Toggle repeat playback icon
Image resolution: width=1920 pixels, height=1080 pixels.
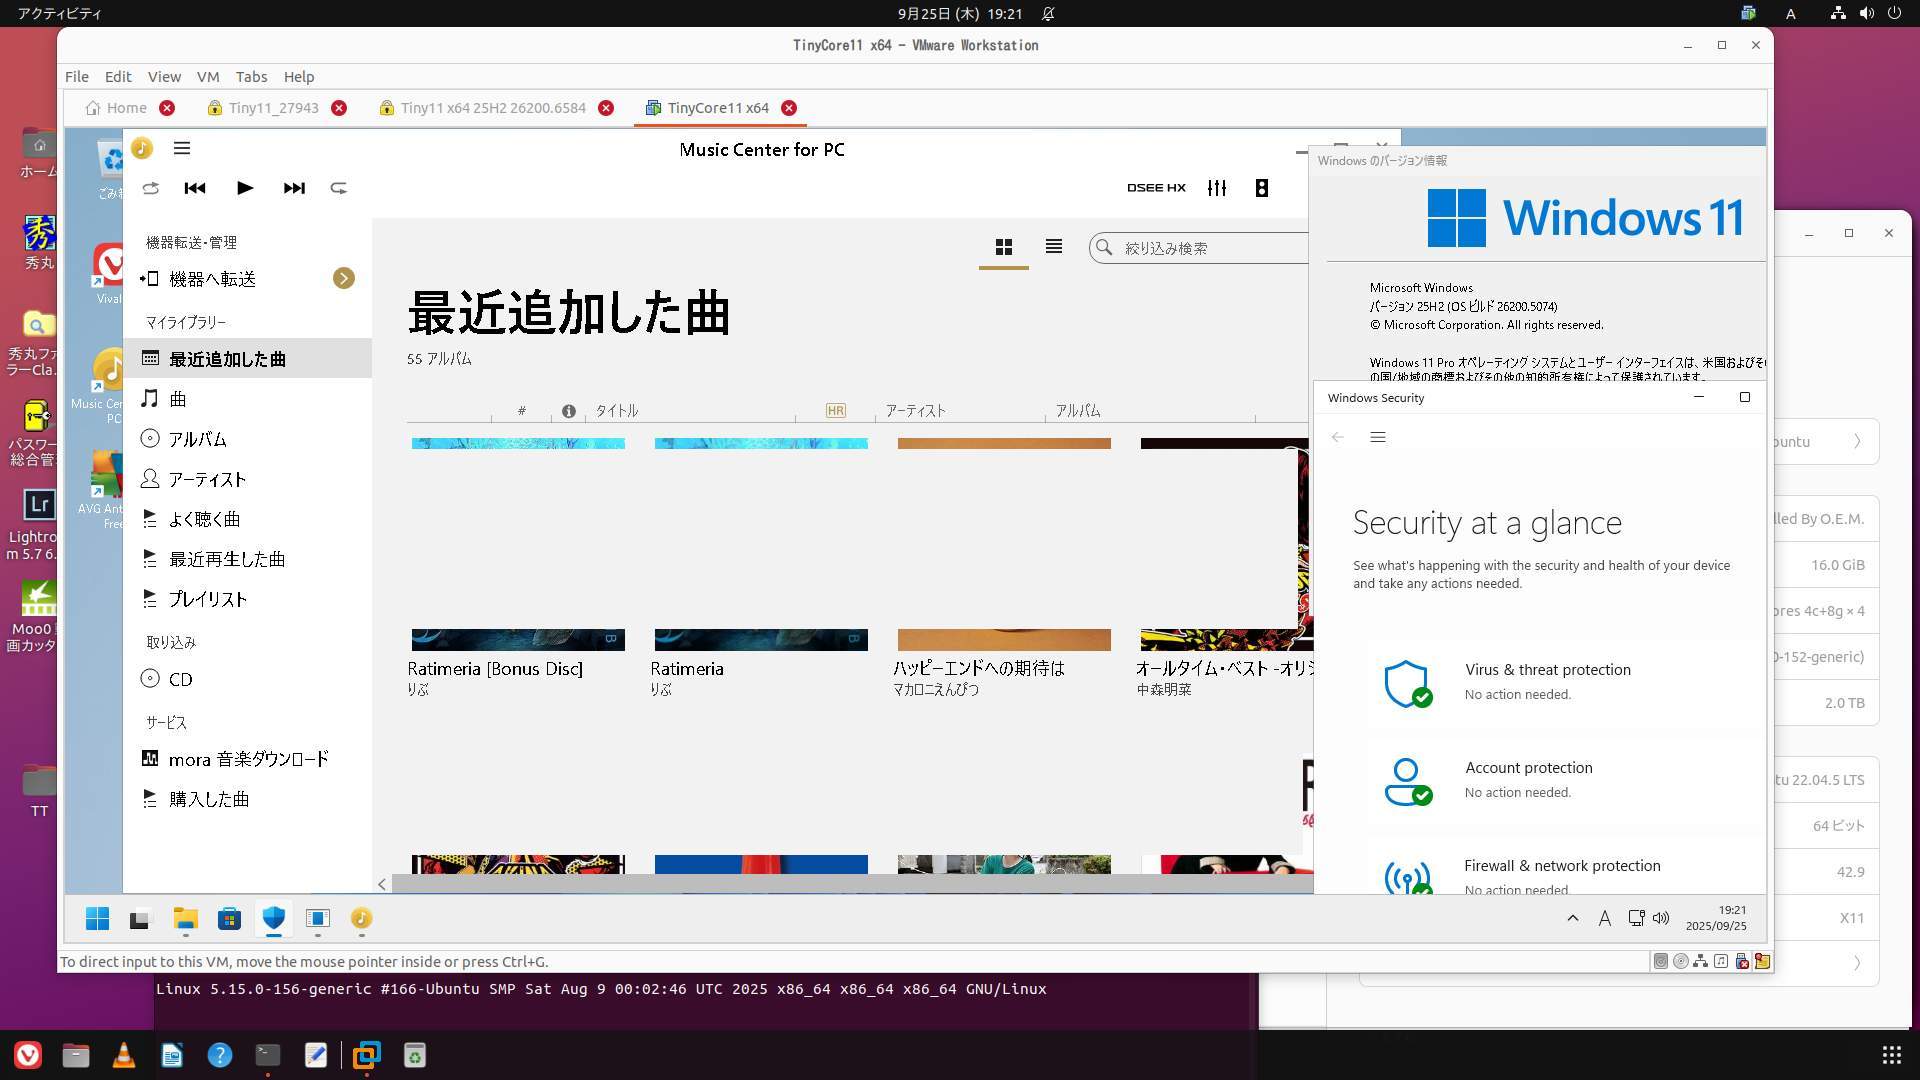point(339,188)
